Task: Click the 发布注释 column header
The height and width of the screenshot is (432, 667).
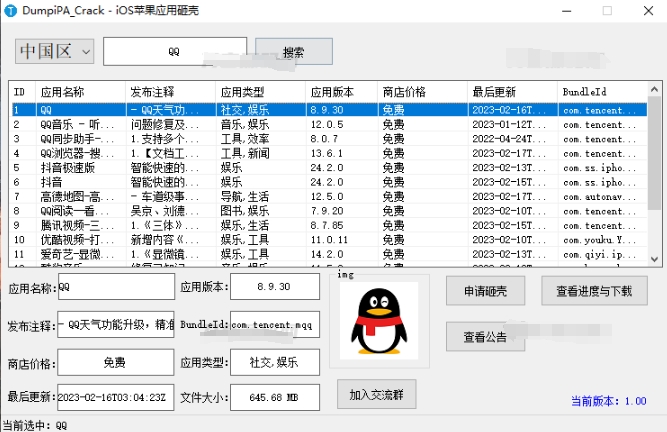Action: click(171, 92)
